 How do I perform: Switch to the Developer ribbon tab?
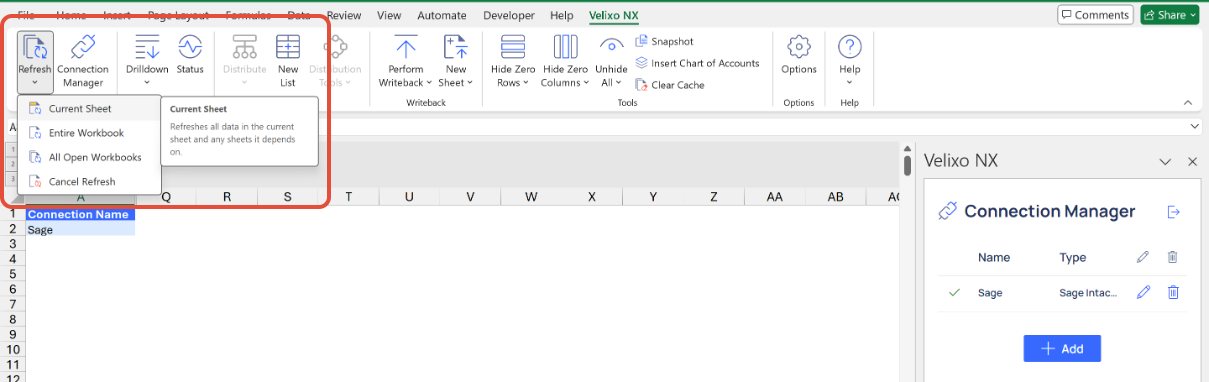point(508,15)
